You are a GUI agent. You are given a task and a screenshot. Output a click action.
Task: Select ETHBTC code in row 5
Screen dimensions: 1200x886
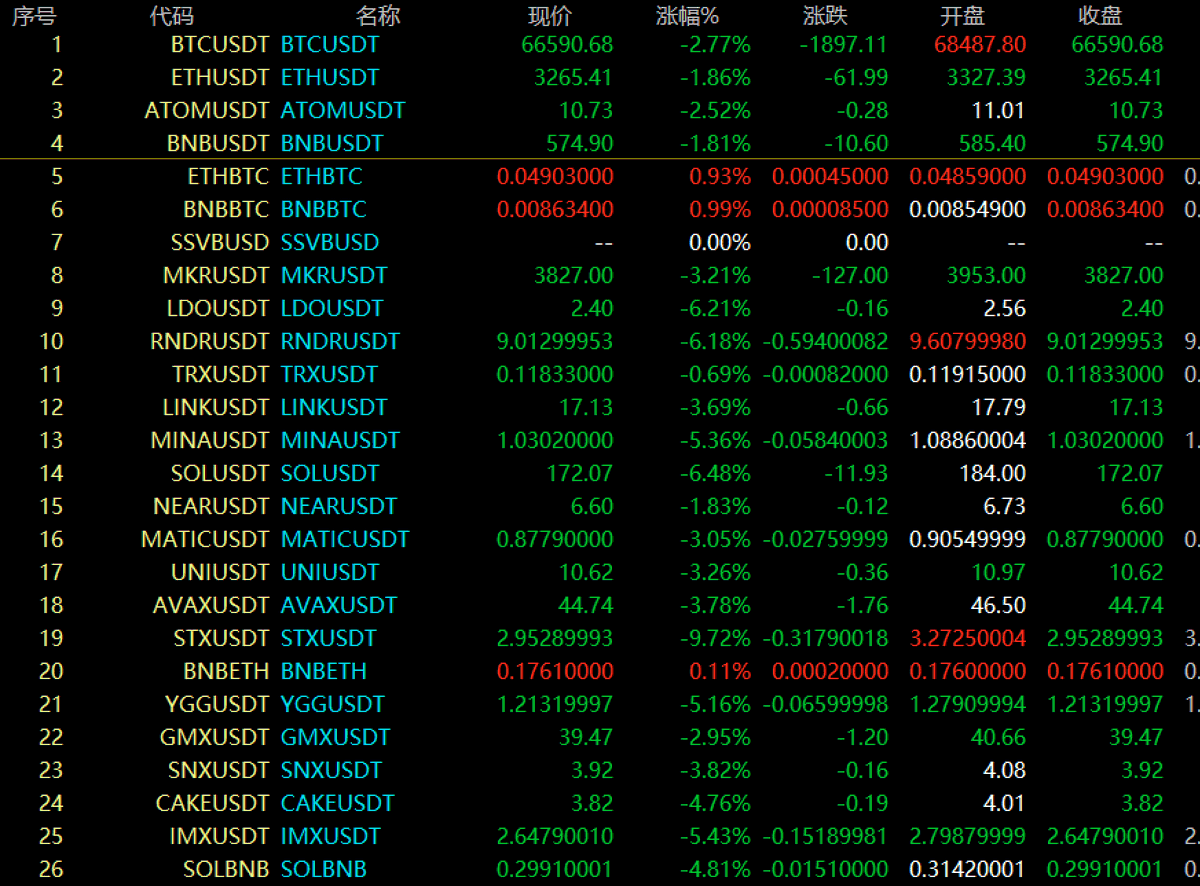coord(228,176)
